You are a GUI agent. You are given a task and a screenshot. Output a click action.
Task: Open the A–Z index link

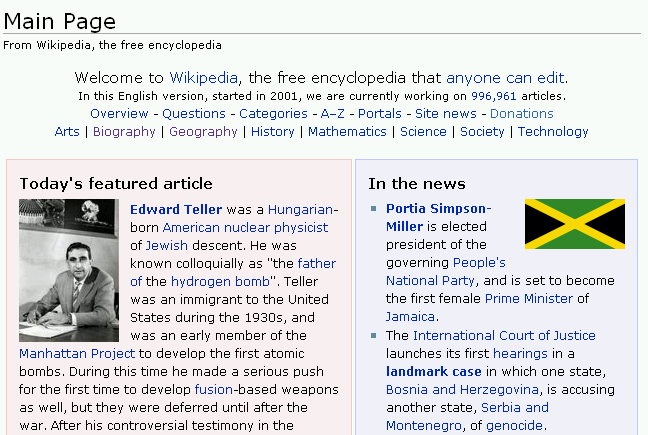pyautogui.click(x=332, y=114)
